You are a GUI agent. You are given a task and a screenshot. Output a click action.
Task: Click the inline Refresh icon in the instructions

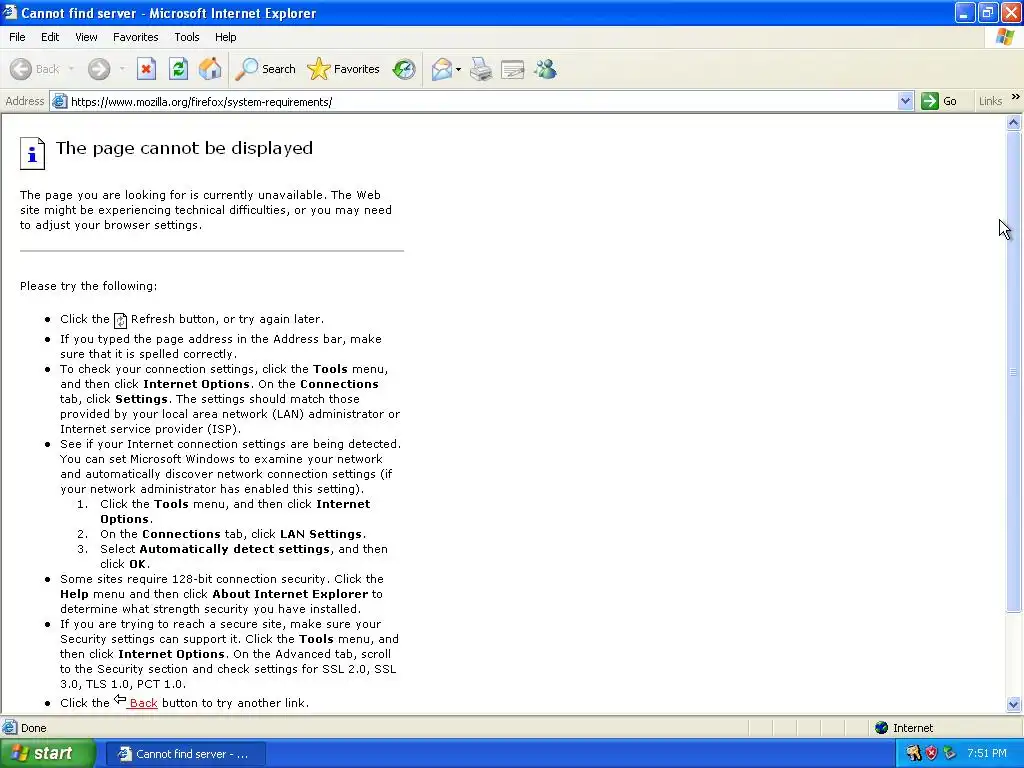120,320
